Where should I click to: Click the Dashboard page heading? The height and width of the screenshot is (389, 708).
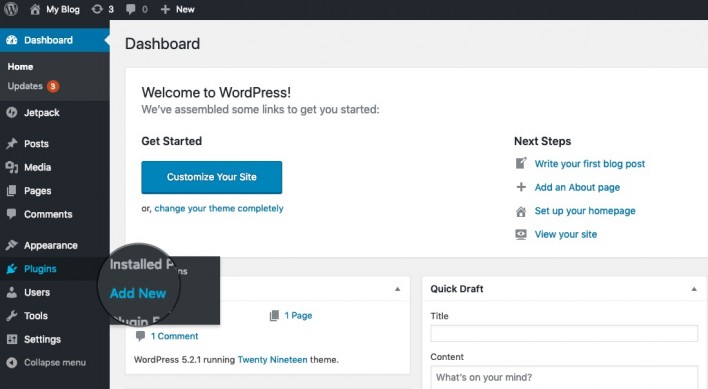click(x=162, y=44)
